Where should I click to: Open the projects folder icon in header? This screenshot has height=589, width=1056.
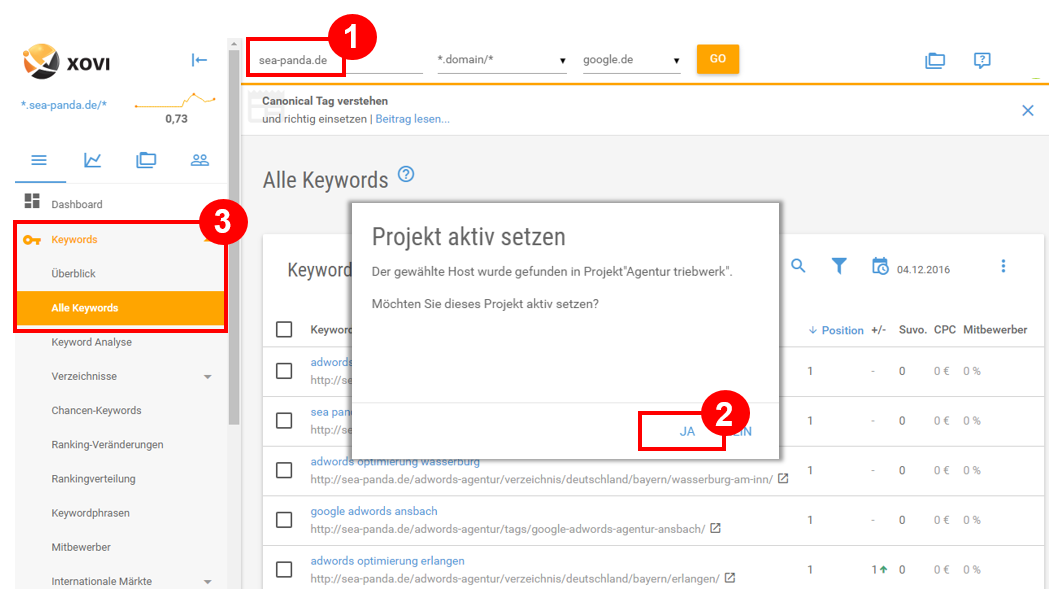click(935, 61)
